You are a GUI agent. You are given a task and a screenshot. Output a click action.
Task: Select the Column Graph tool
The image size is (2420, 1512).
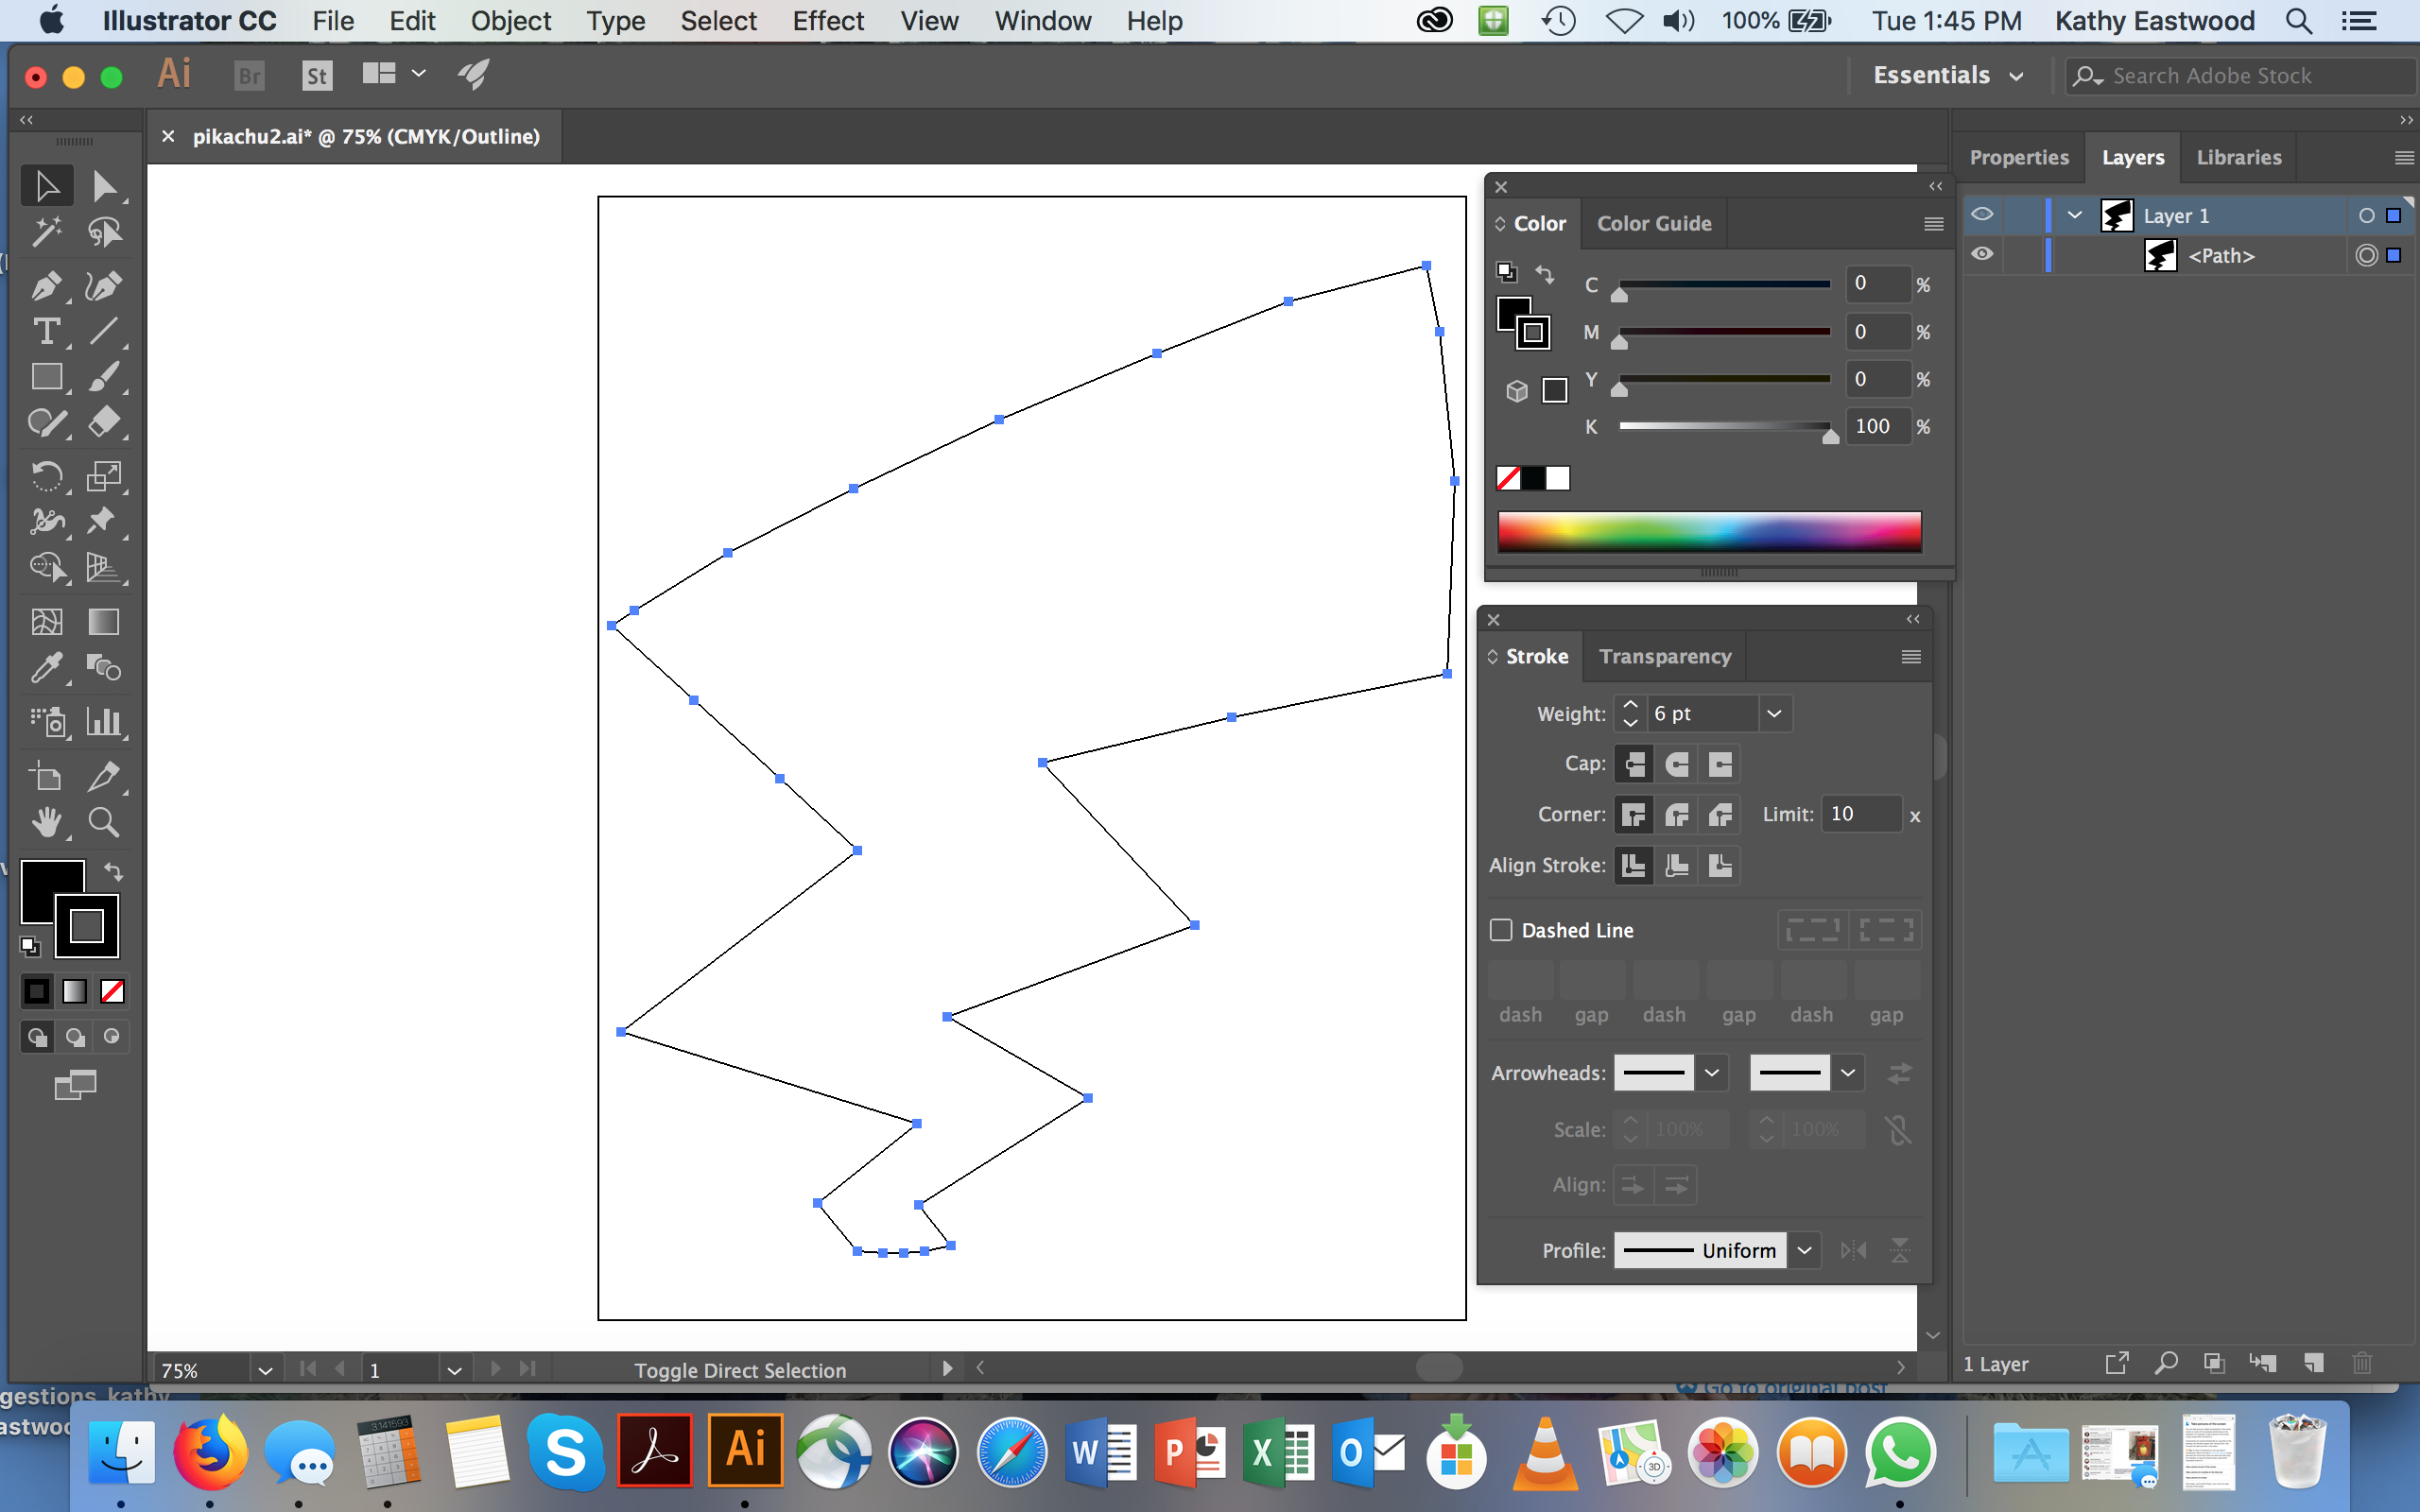104,721
